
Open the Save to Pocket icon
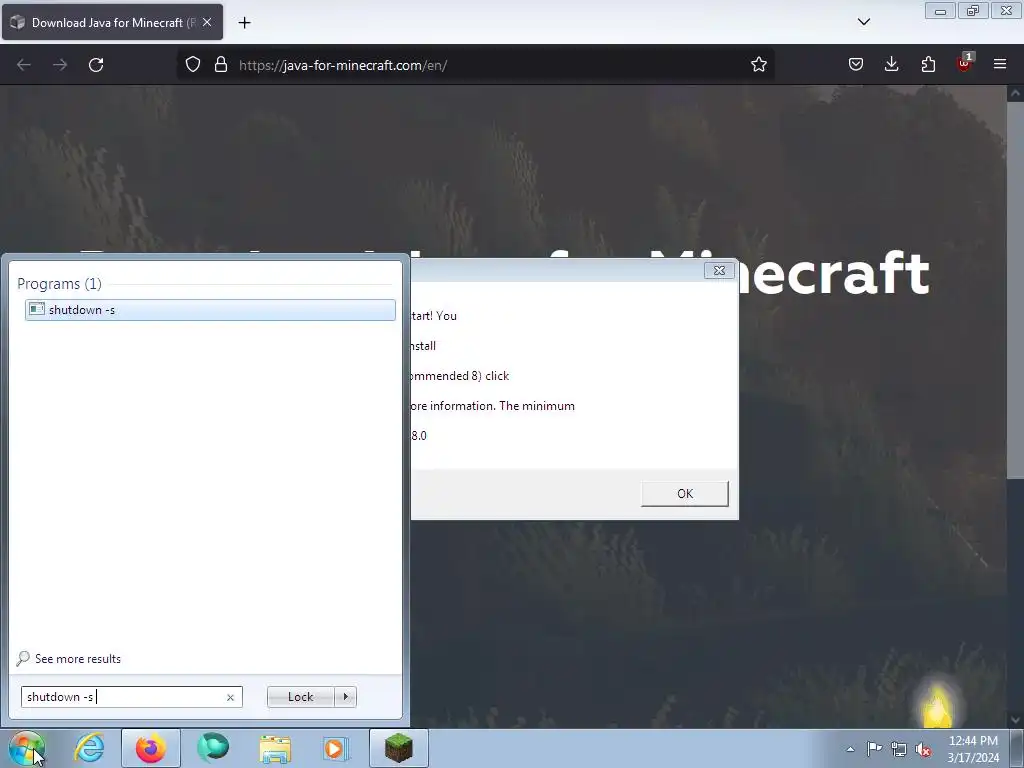click(x=856, y=64)
